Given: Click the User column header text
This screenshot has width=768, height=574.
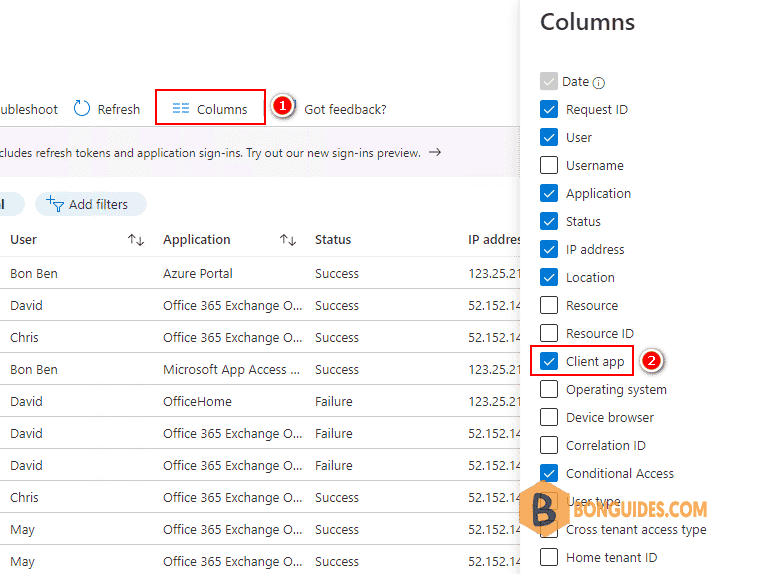Looking at the screenshot, I should click(x=24, y=239).
